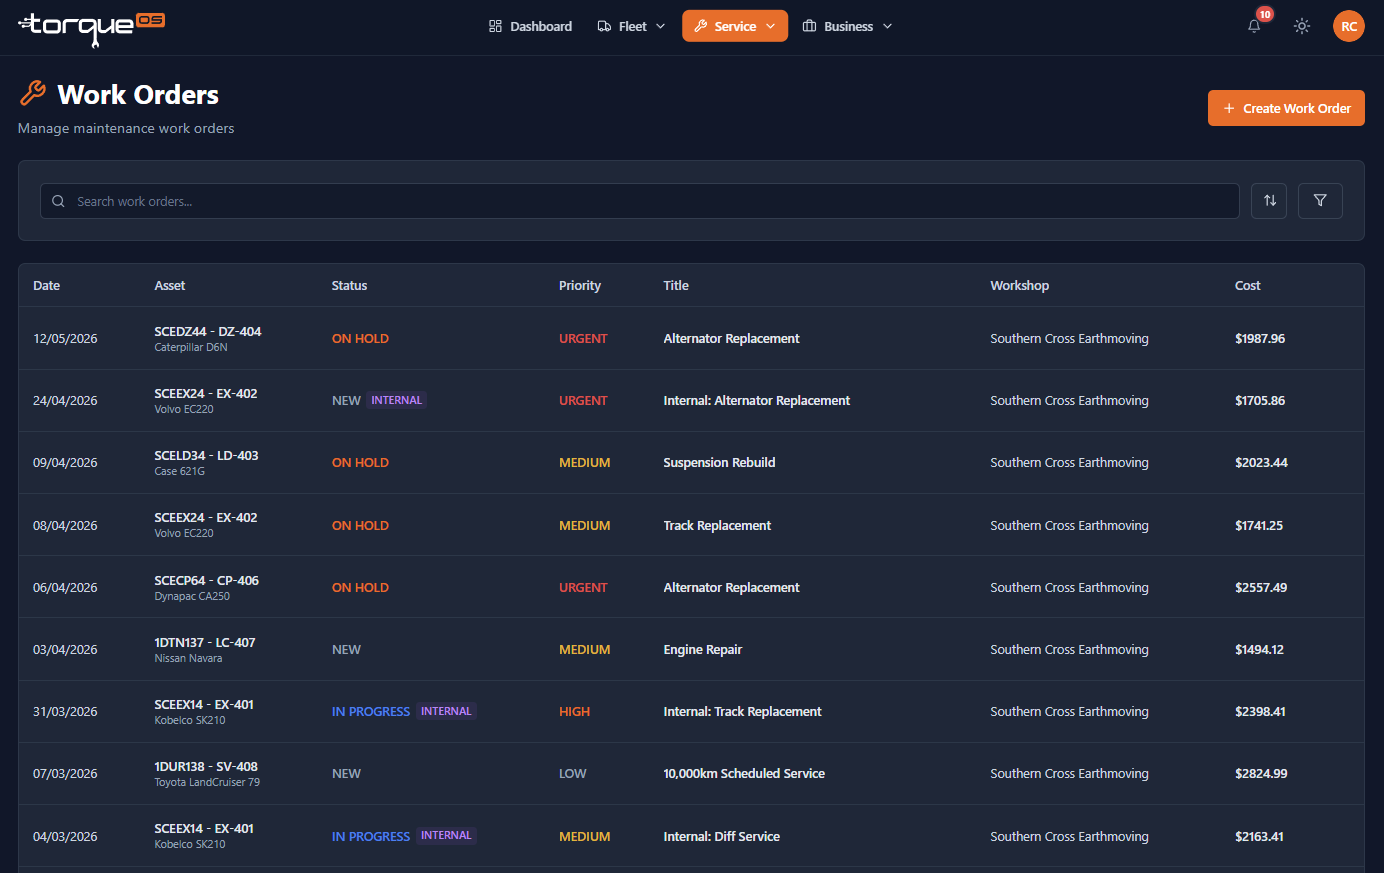This screenshot has width=1384, height=873.
Task: Open the Service menu
Action: click(x=735, y=26)
